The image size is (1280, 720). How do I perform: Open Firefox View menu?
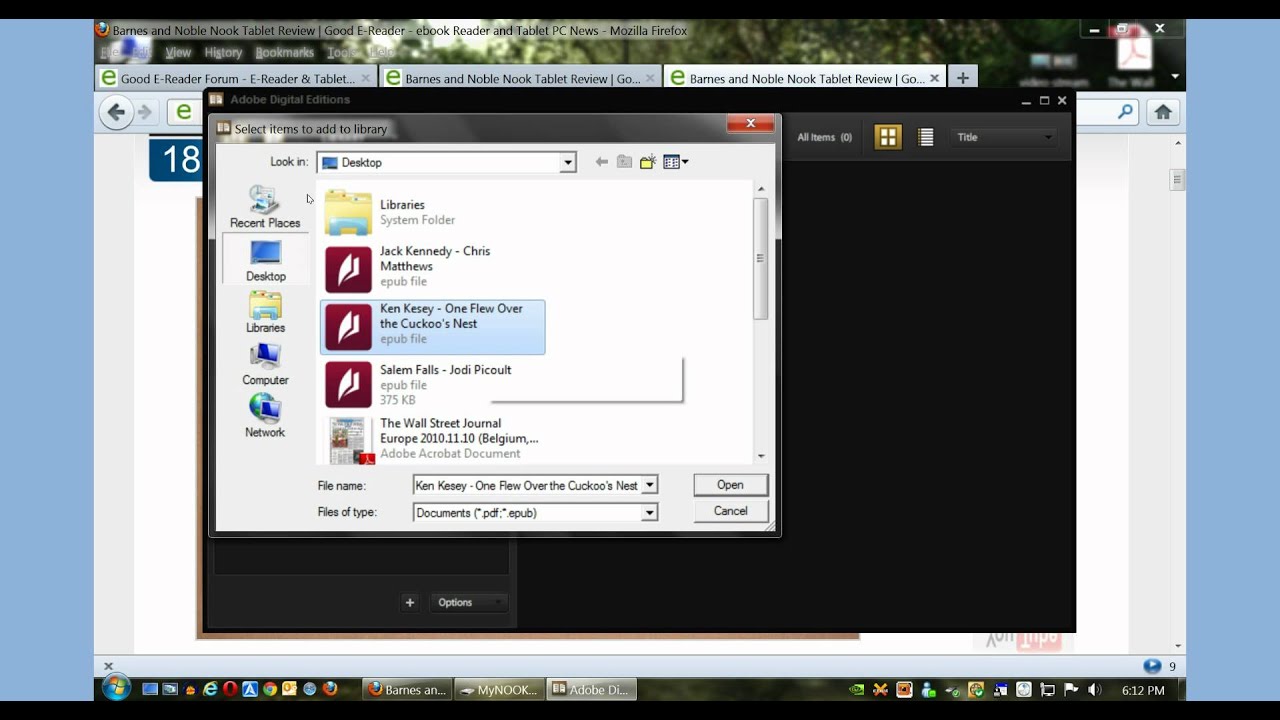[178, 52]
